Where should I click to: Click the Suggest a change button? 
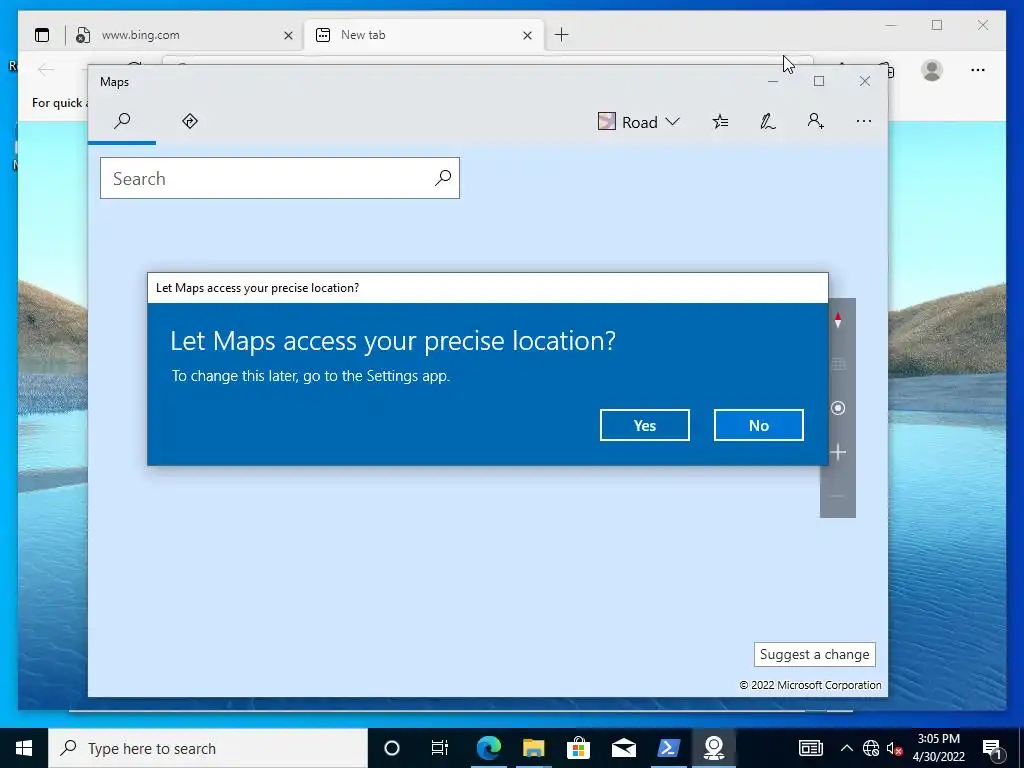pos(814,654)
